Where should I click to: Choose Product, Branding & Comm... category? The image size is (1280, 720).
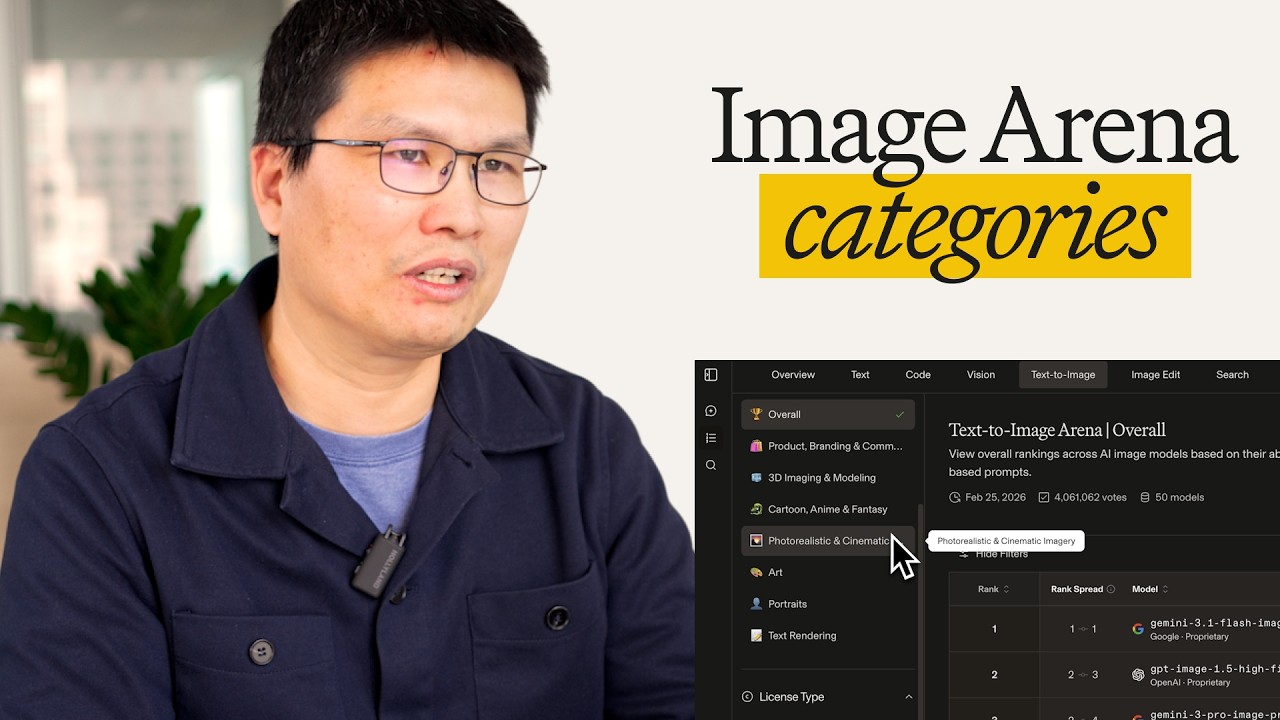tap(828, 446)
